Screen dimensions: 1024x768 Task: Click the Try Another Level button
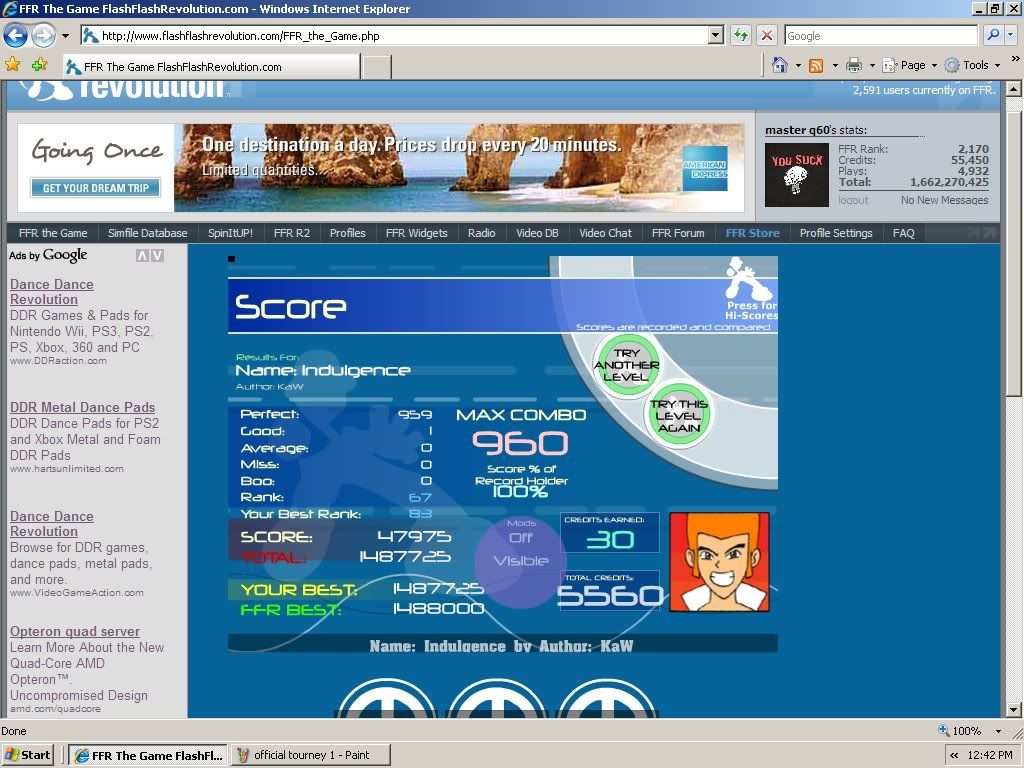click(627, 365)
